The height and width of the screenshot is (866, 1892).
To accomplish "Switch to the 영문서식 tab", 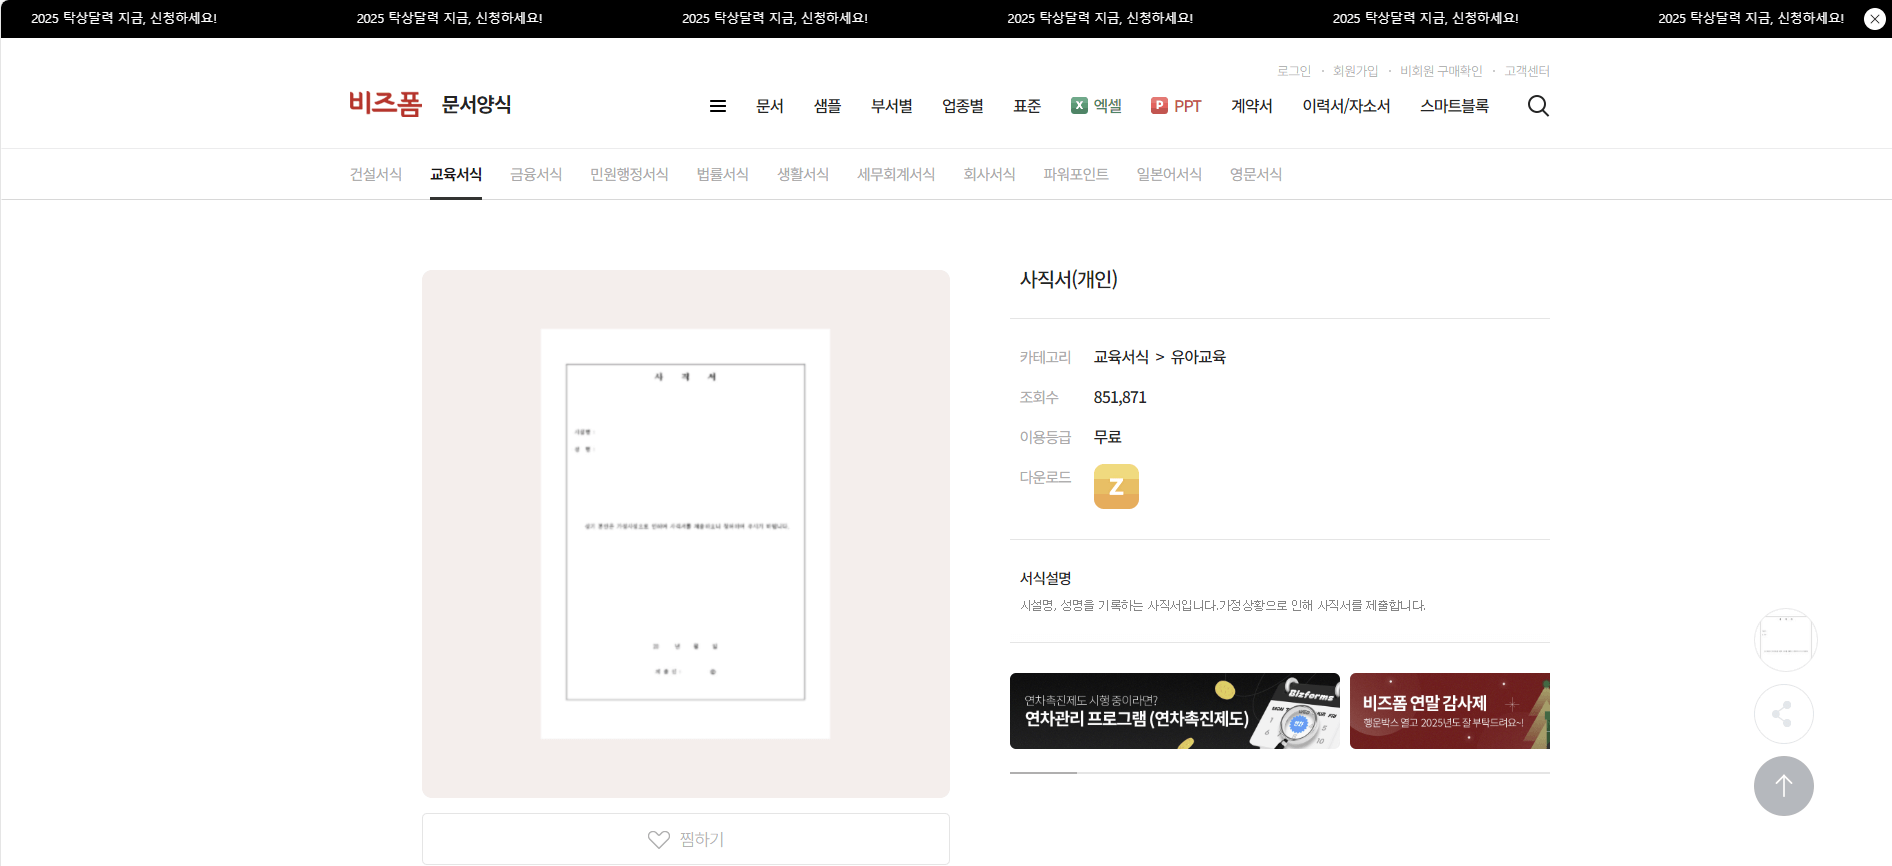I will pos(1256,174).
